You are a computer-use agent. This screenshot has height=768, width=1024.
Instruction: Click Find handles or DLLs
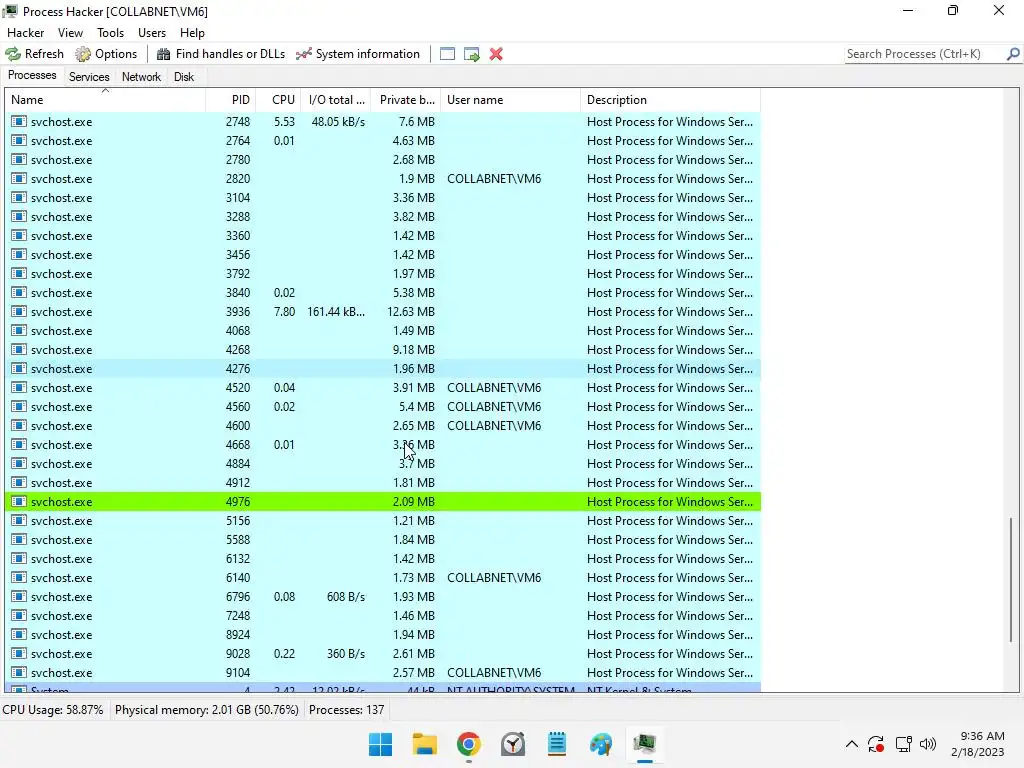[221, 54]
